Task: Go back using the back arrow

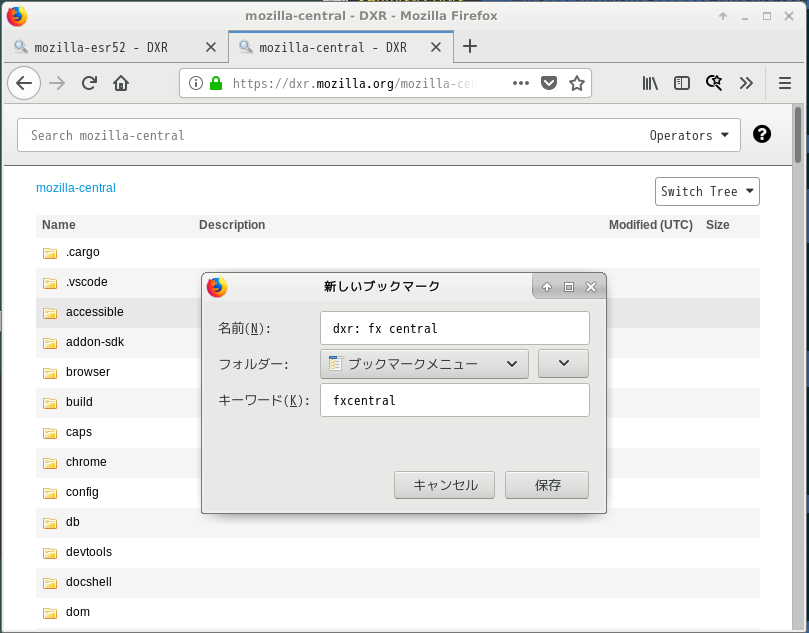Action: pyautogui.click(x=24, y=83)
